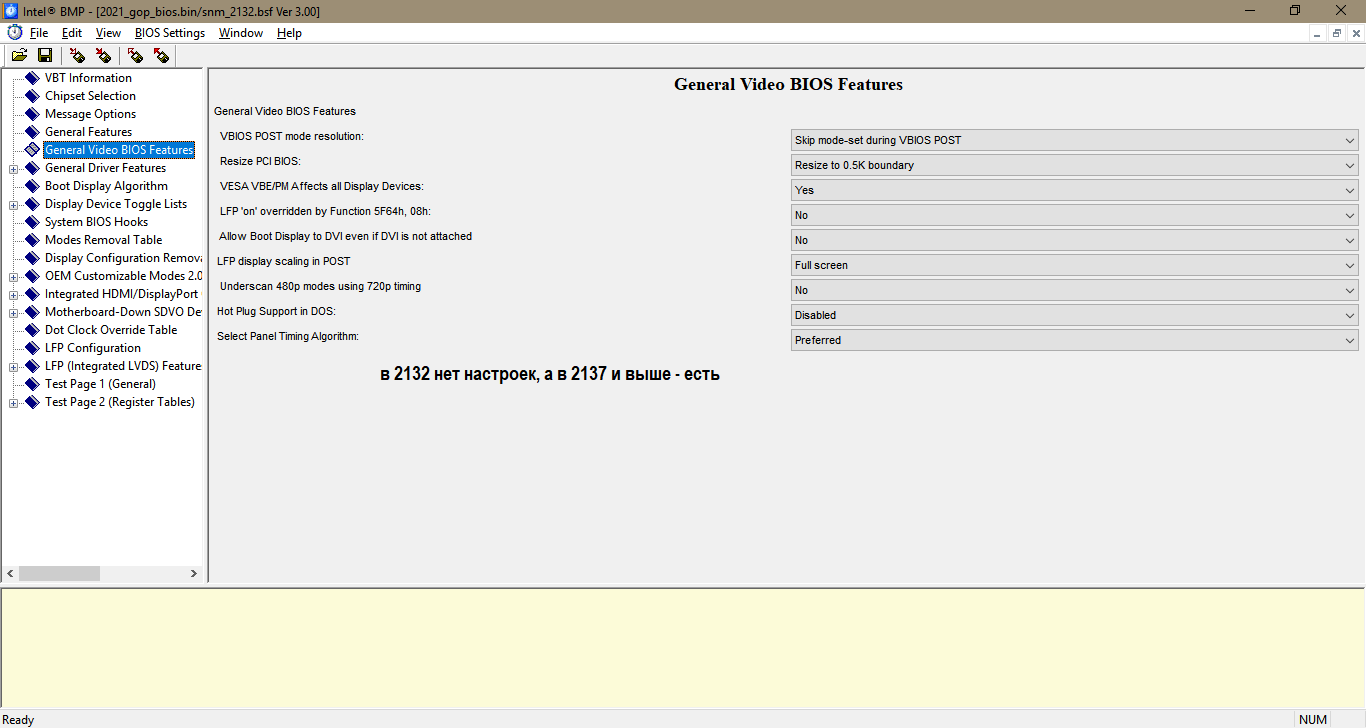The height and width of the screenshot is (728, 1366).
Task: Click the 'VBIOS POST mode resolution:' label
Action: click(292, 136)
